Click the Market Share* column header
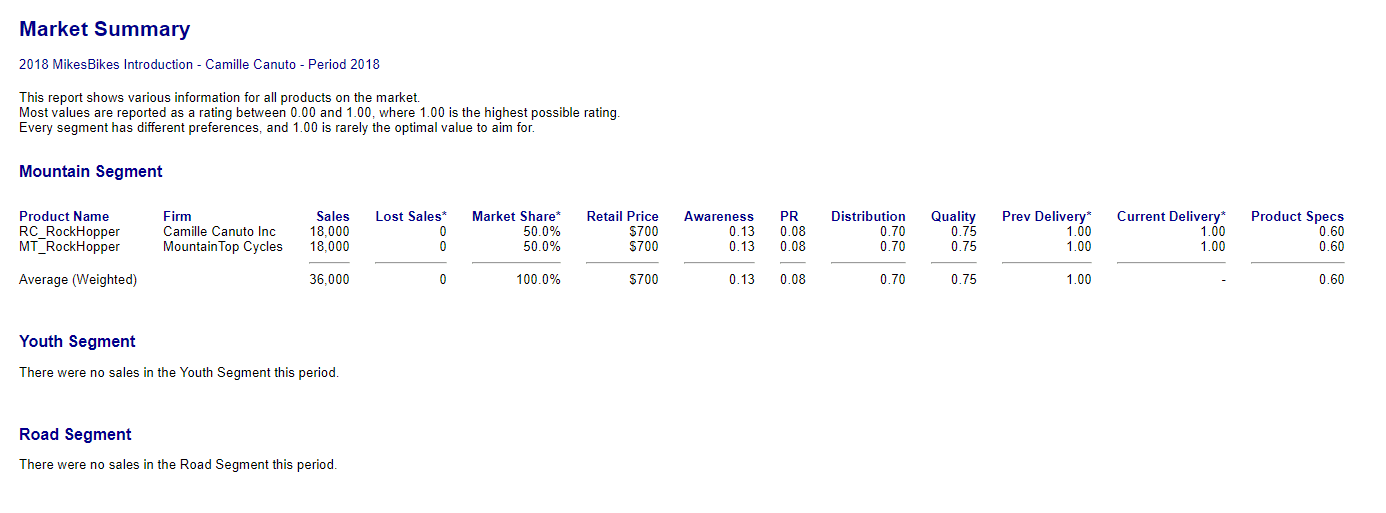This screenshot has width=1386, height=513. [516, 216]
